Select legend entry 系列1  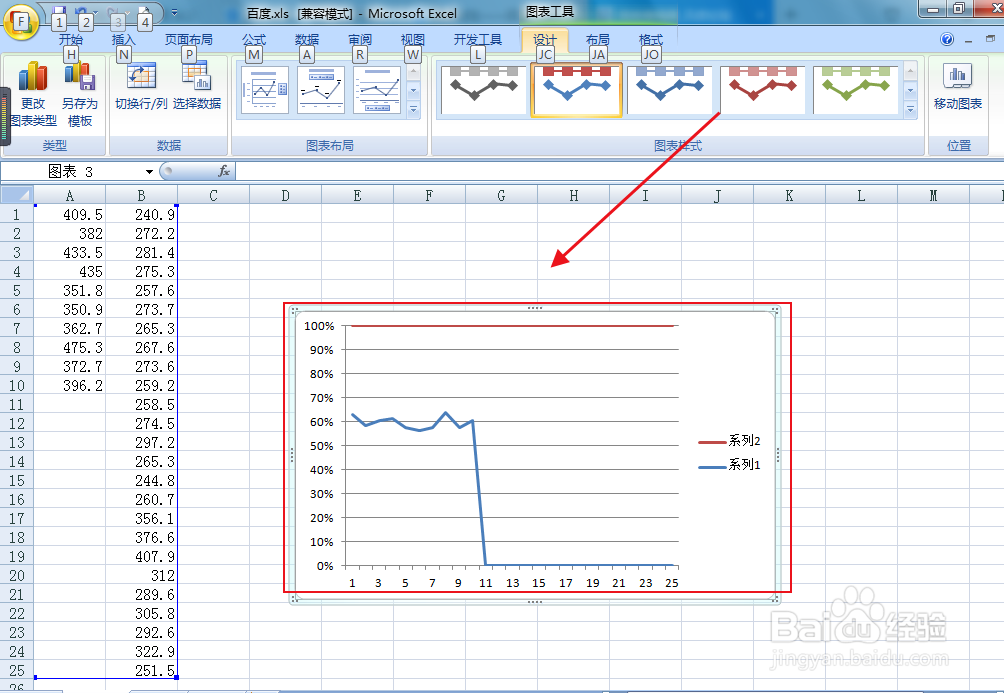pyautogui.click(x=729, y=465)
